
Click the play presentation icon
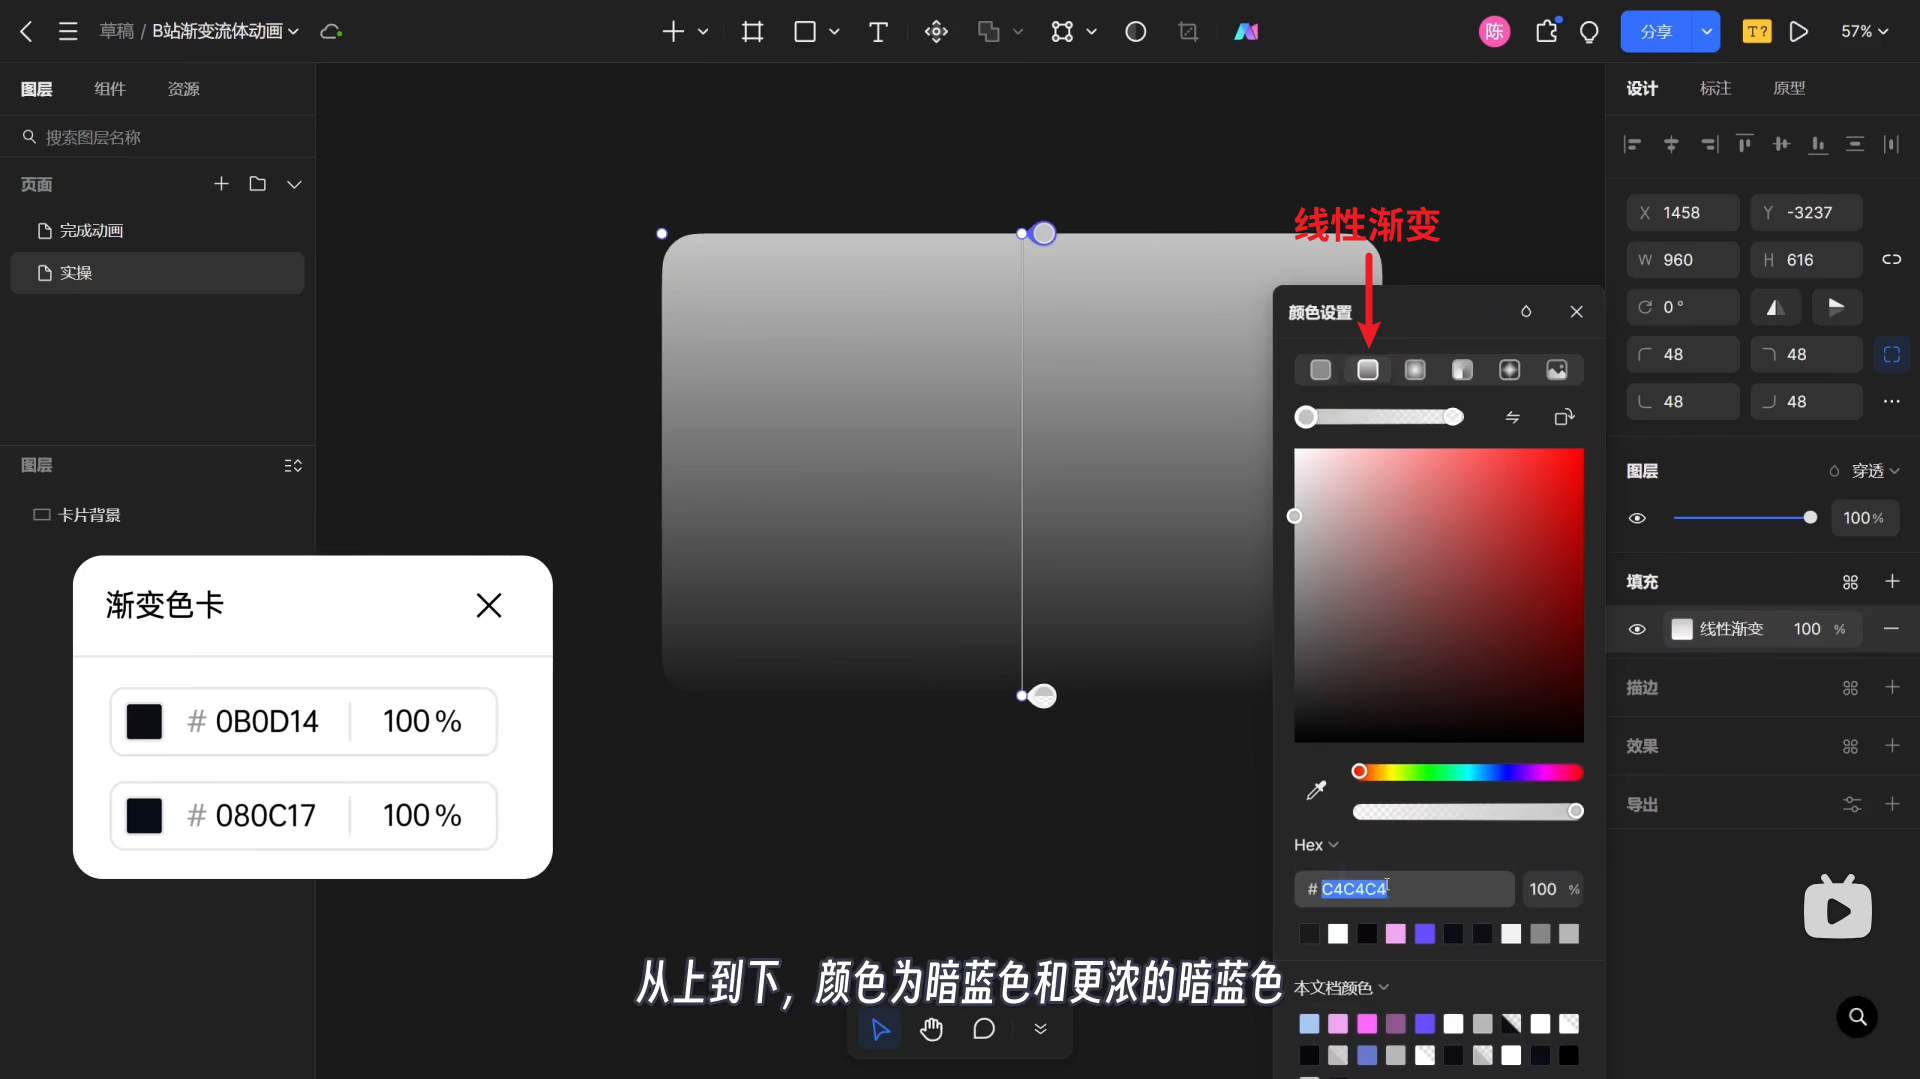coord(1799,32)
